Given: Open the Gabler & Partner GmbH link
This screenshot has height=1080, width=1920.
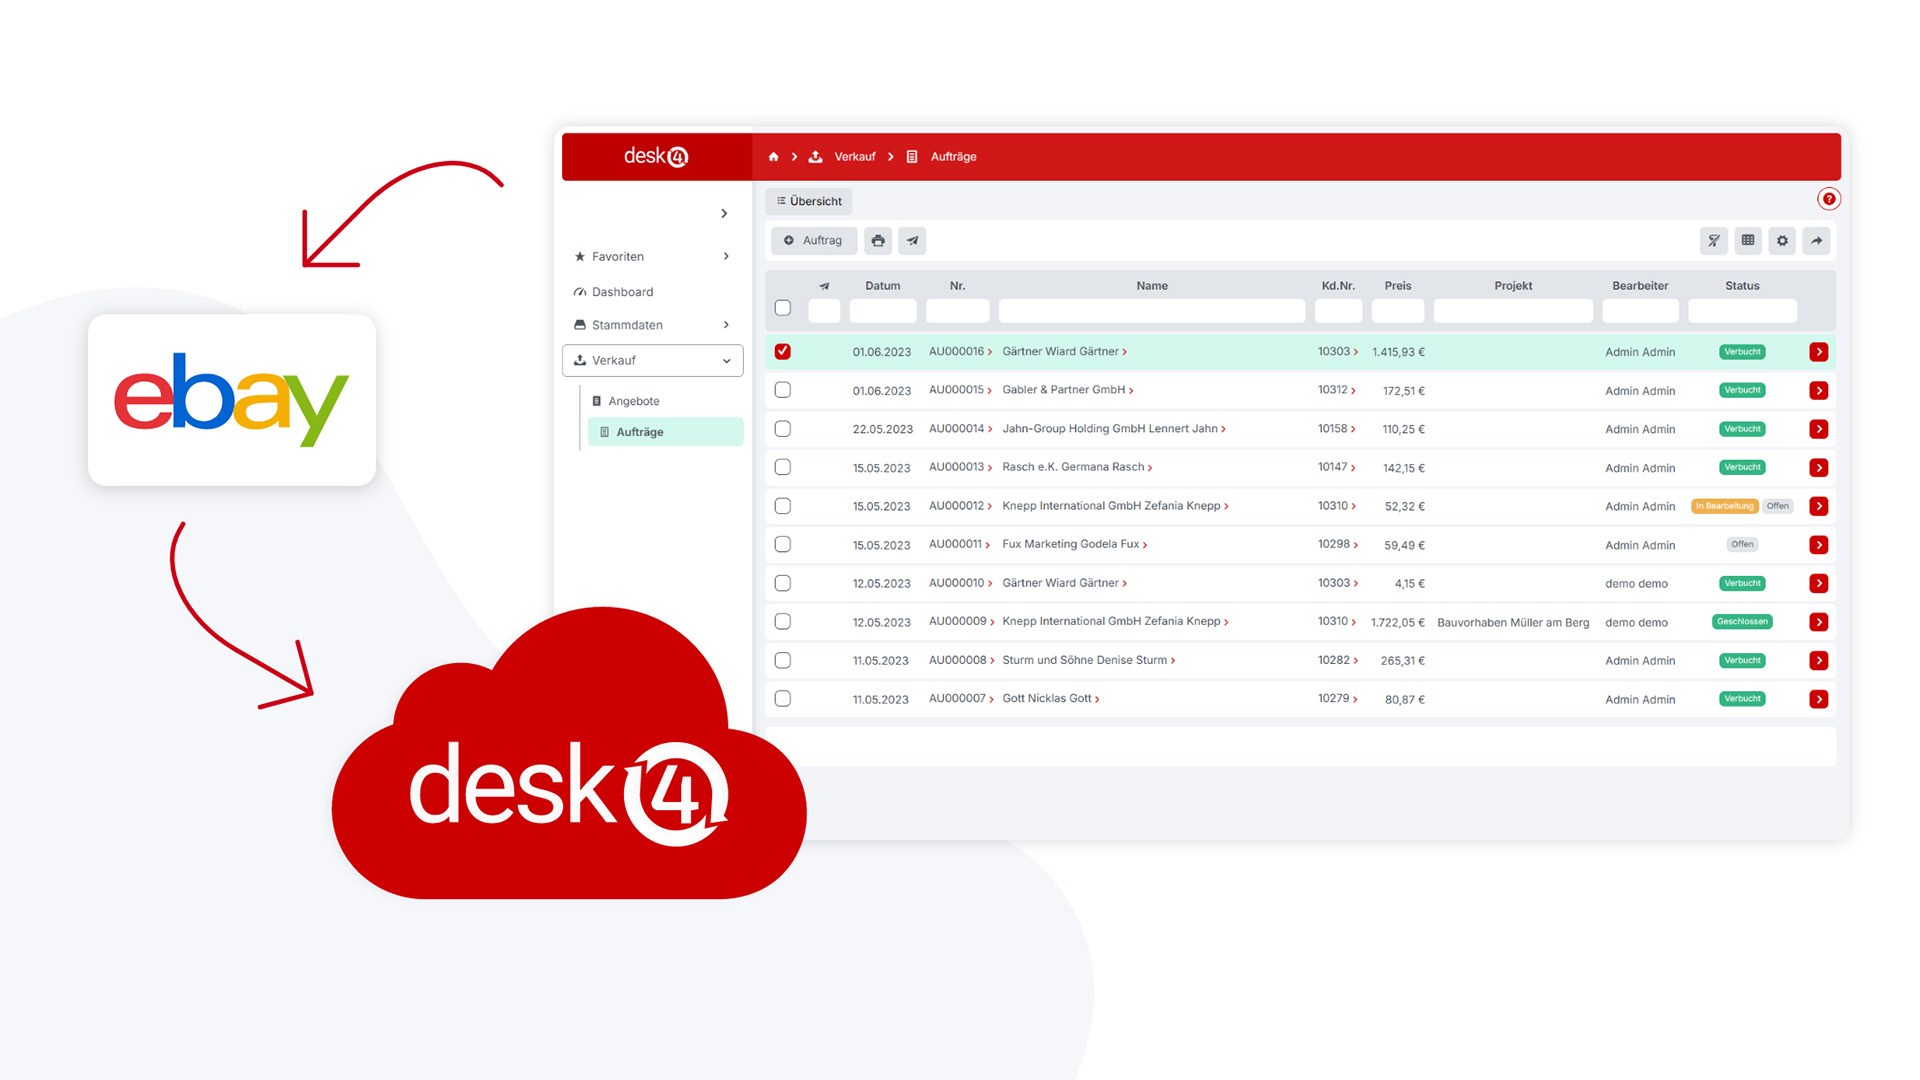Looking at the screenshot, I should [x=1064, y=390].
